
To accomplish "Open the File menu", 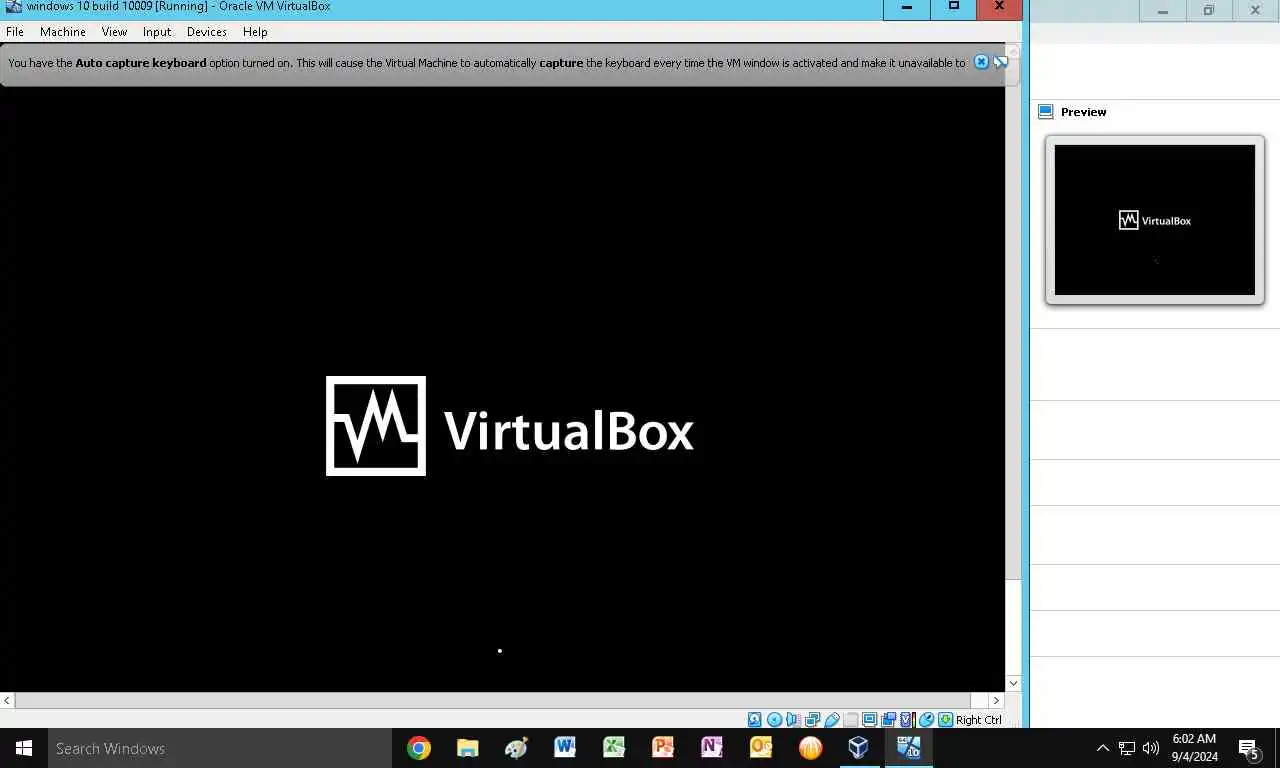I will click(x=15, y=32).
